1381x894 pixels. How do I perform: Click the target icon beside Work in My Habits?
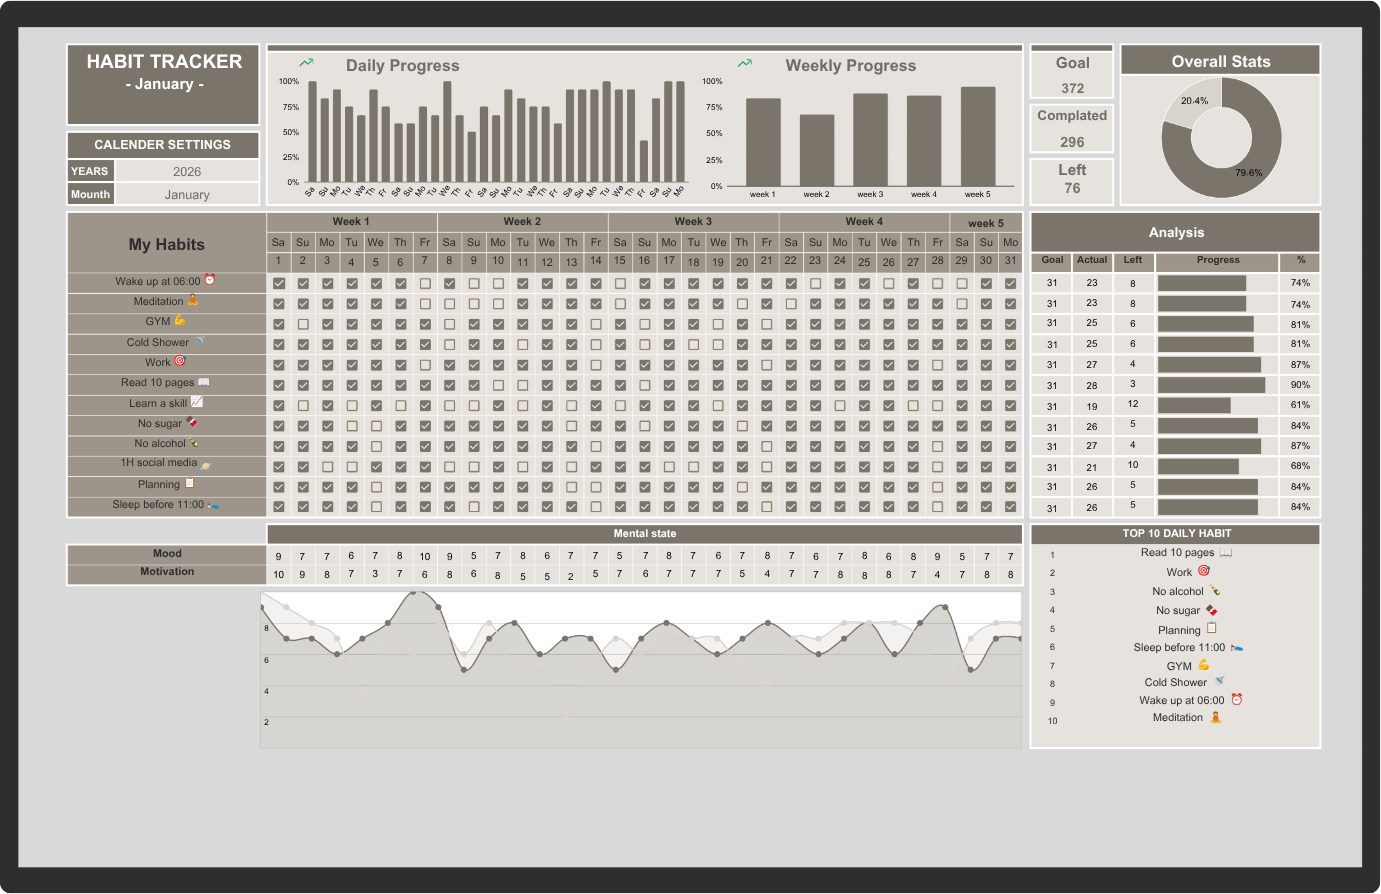tap(180, 361)
